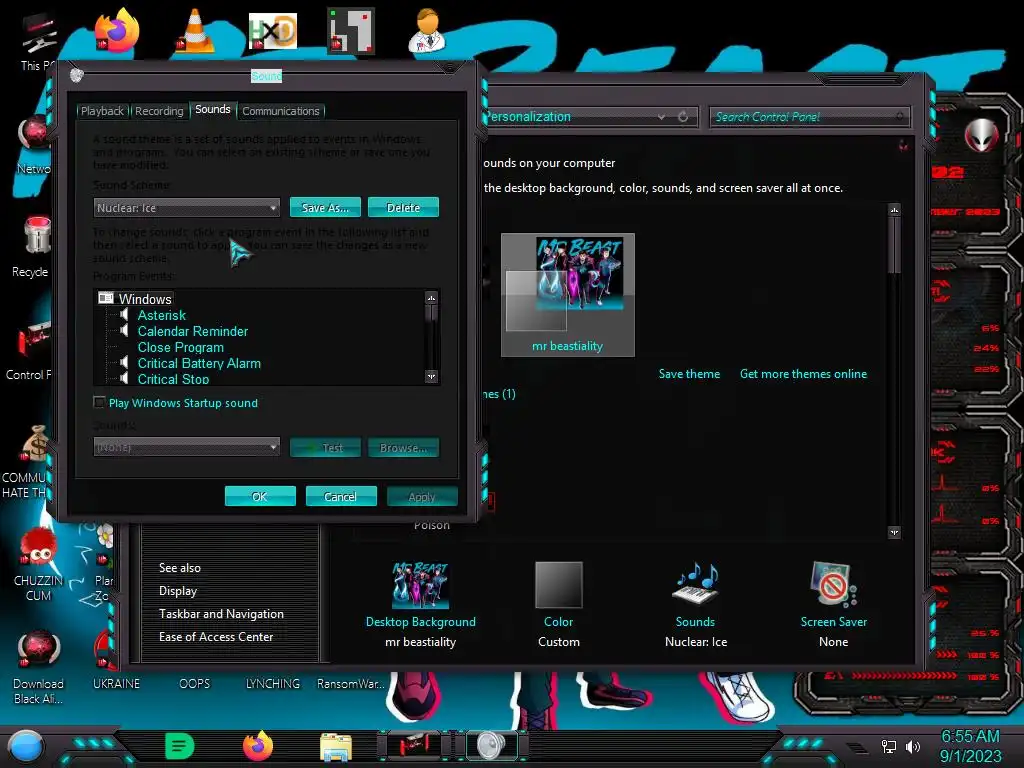Image resolution: width=1024 pixels, height=768 pixels.
Task: Click the network tray icon
Action: (x=888, y=746)
